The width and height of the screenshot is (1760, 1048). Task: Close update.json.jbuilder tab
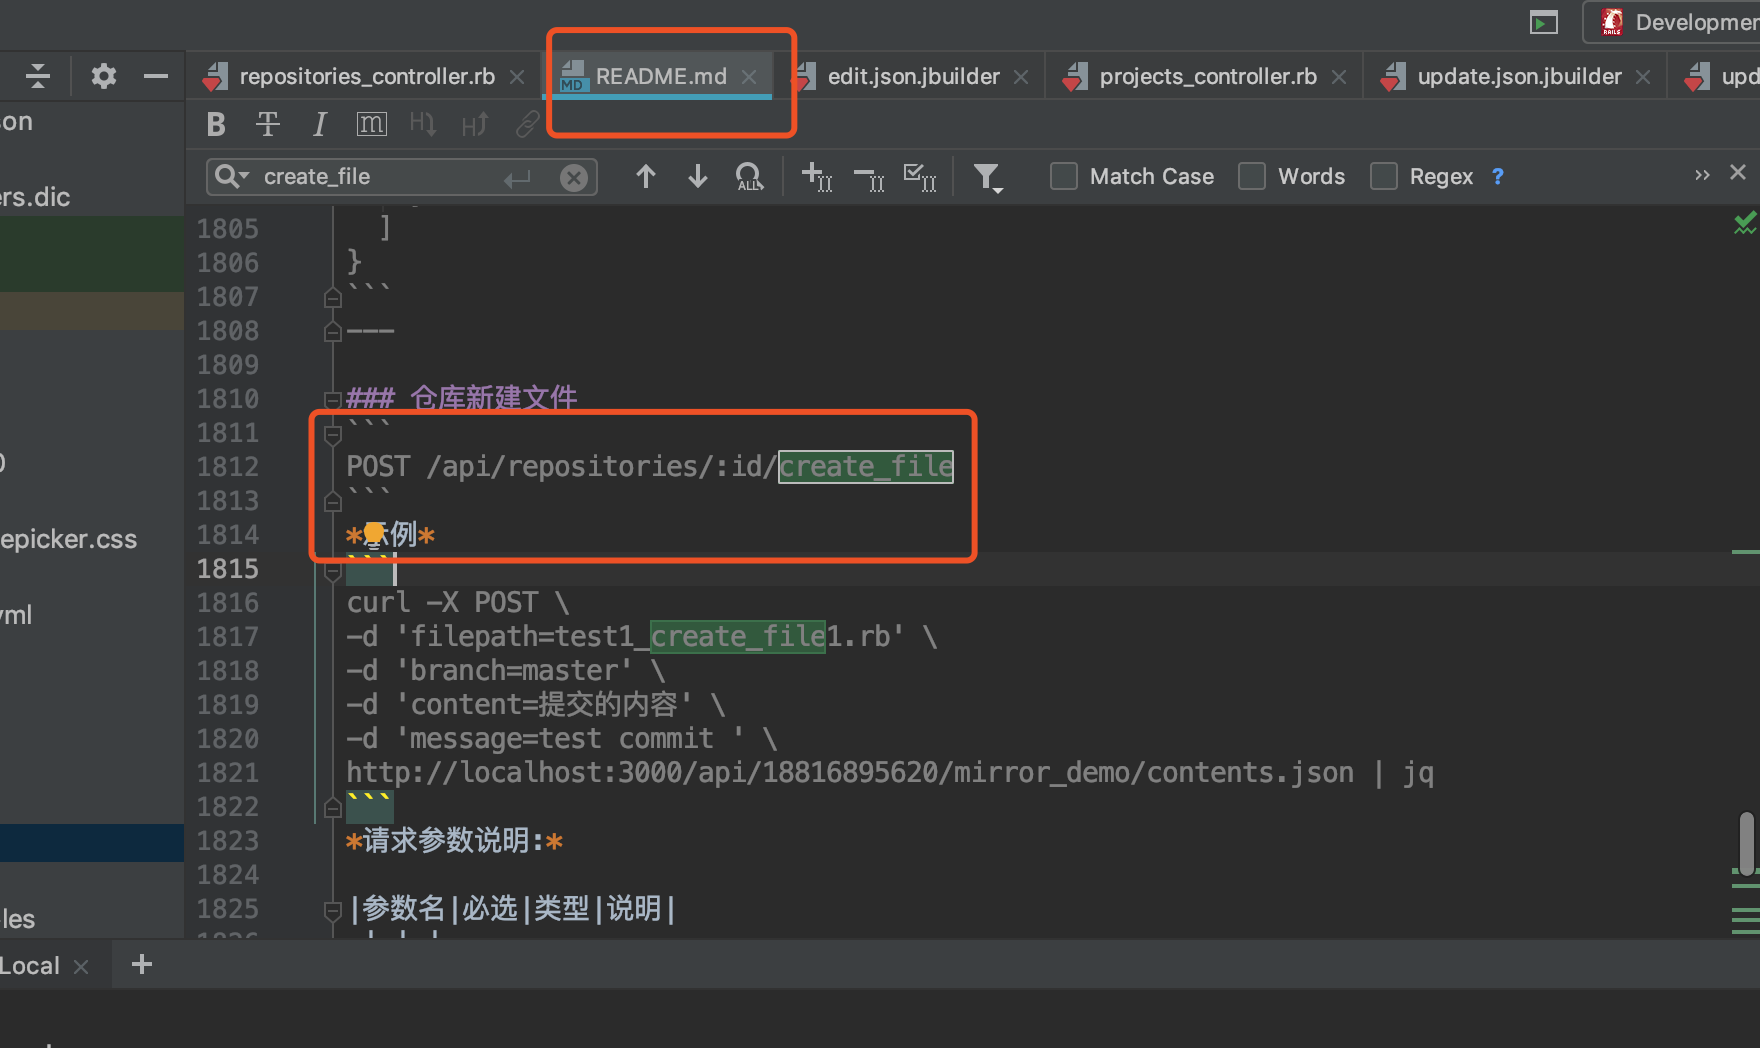[x=1643, y=77]
